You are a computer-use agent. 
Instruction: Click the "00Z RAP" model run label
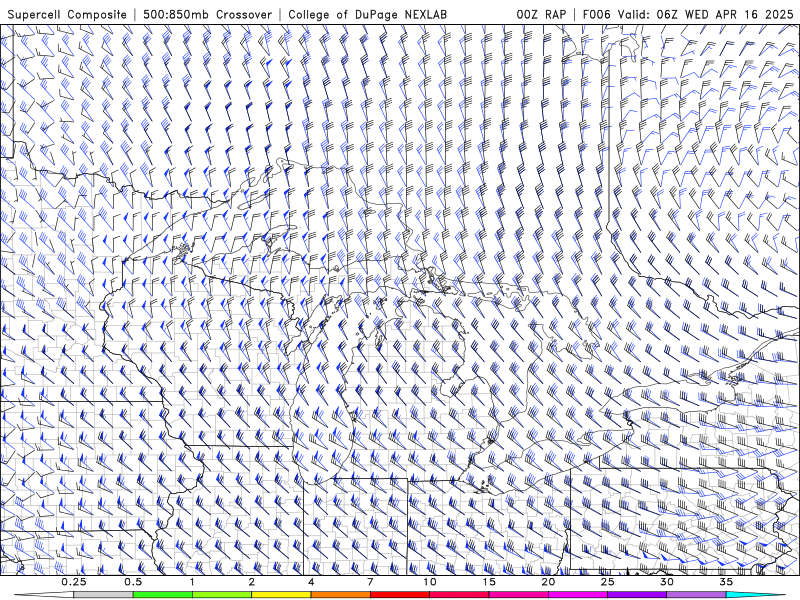(x=541, y=15)
